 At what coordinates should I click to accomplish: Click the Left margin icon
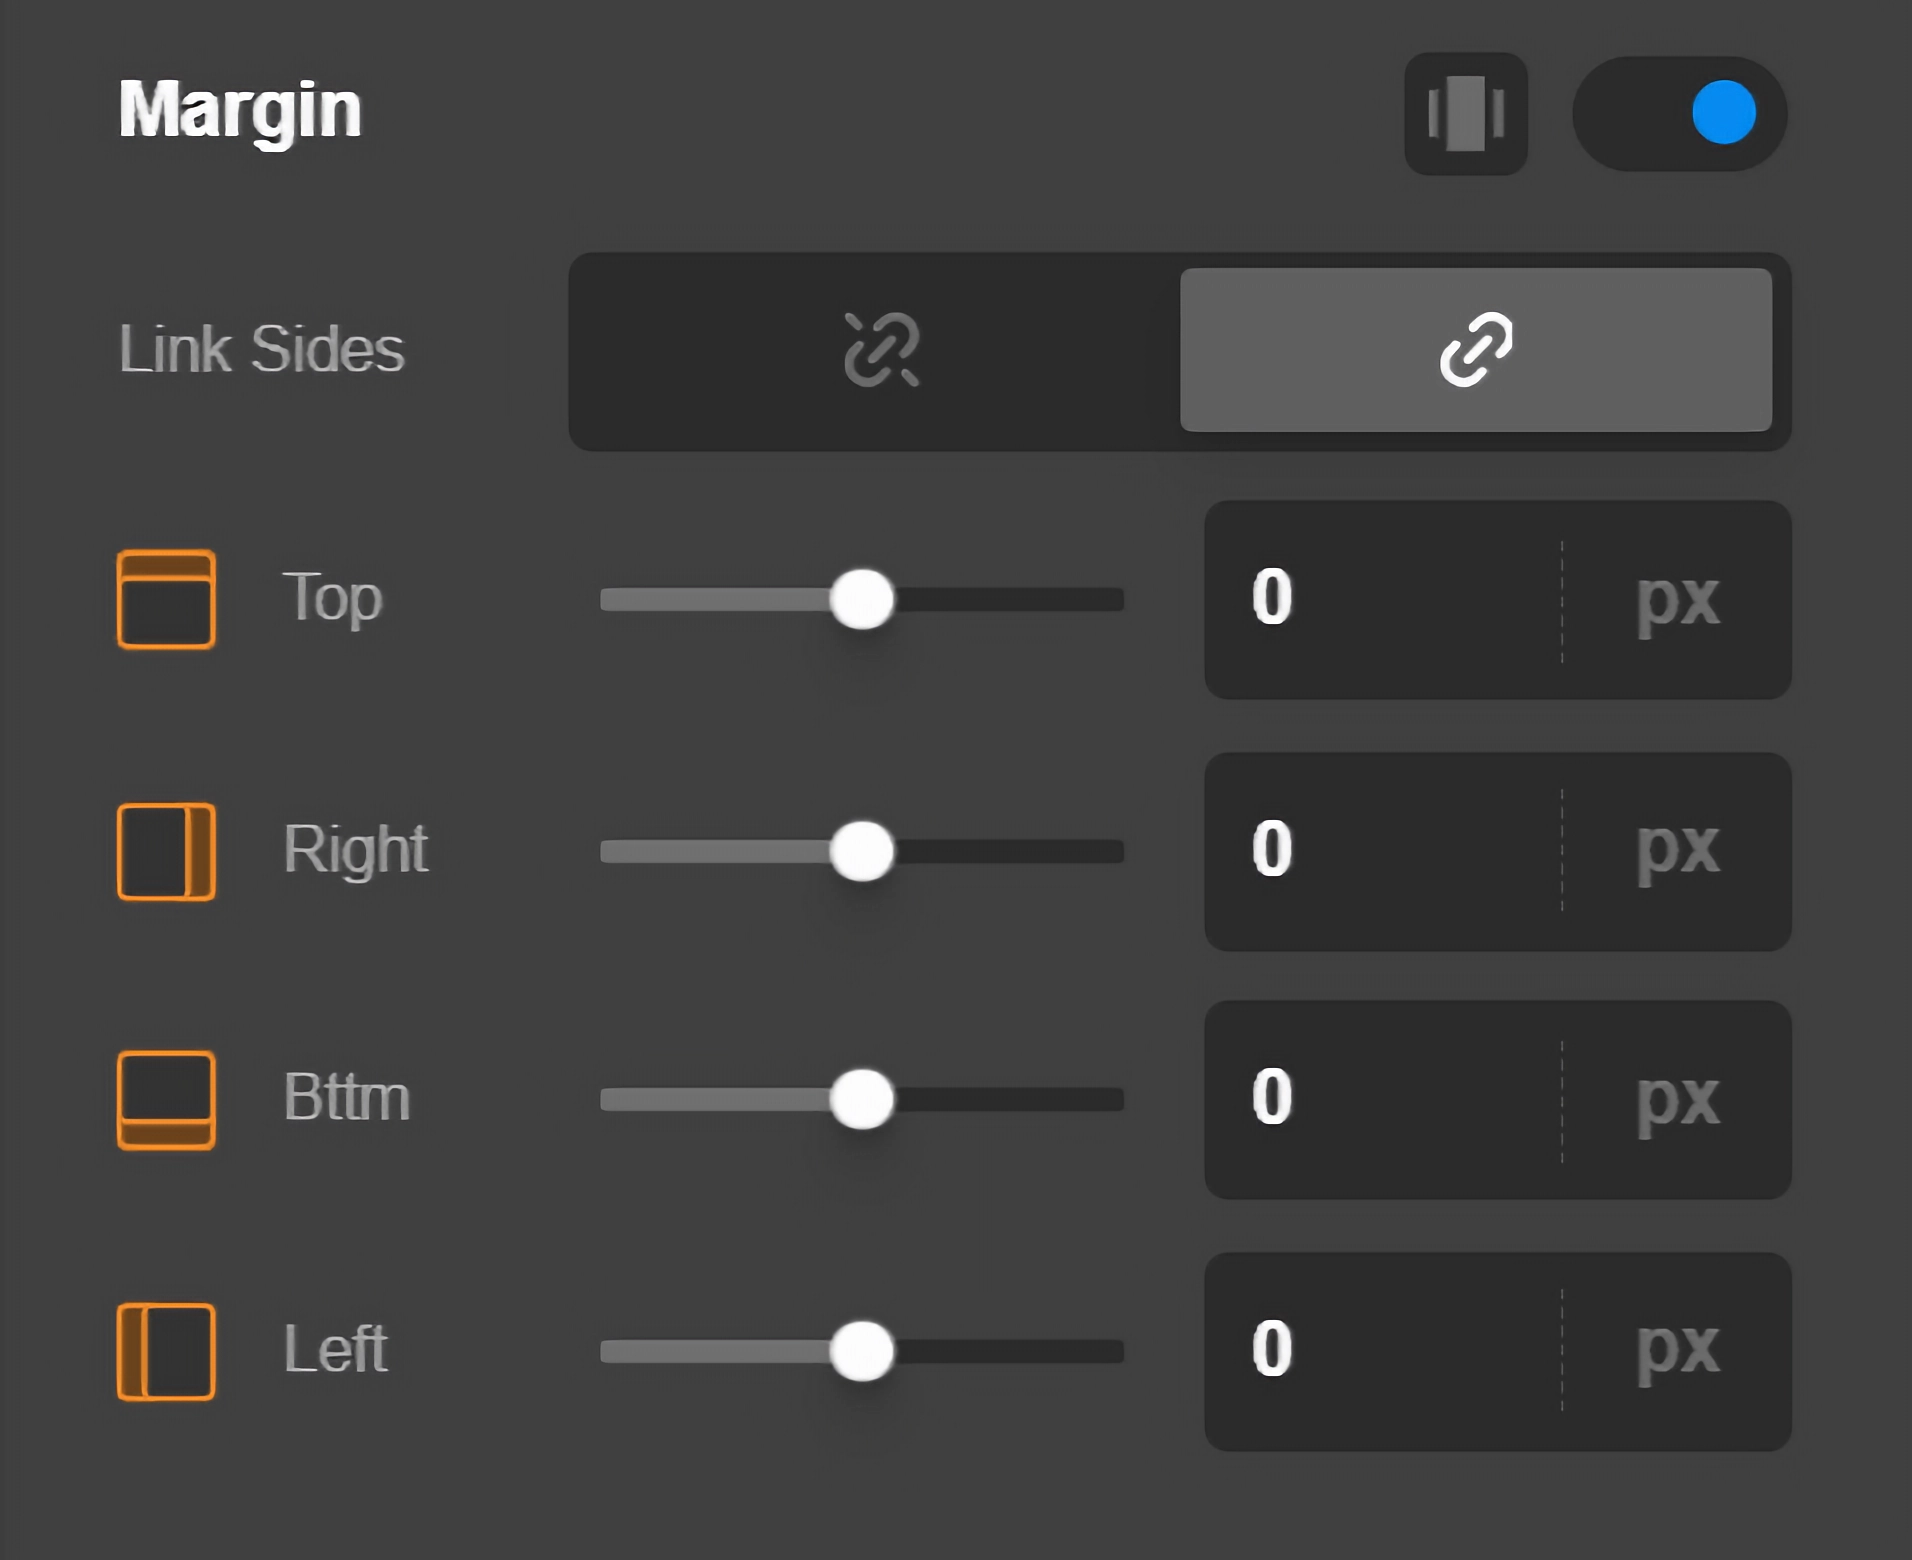coord(166,1351)
